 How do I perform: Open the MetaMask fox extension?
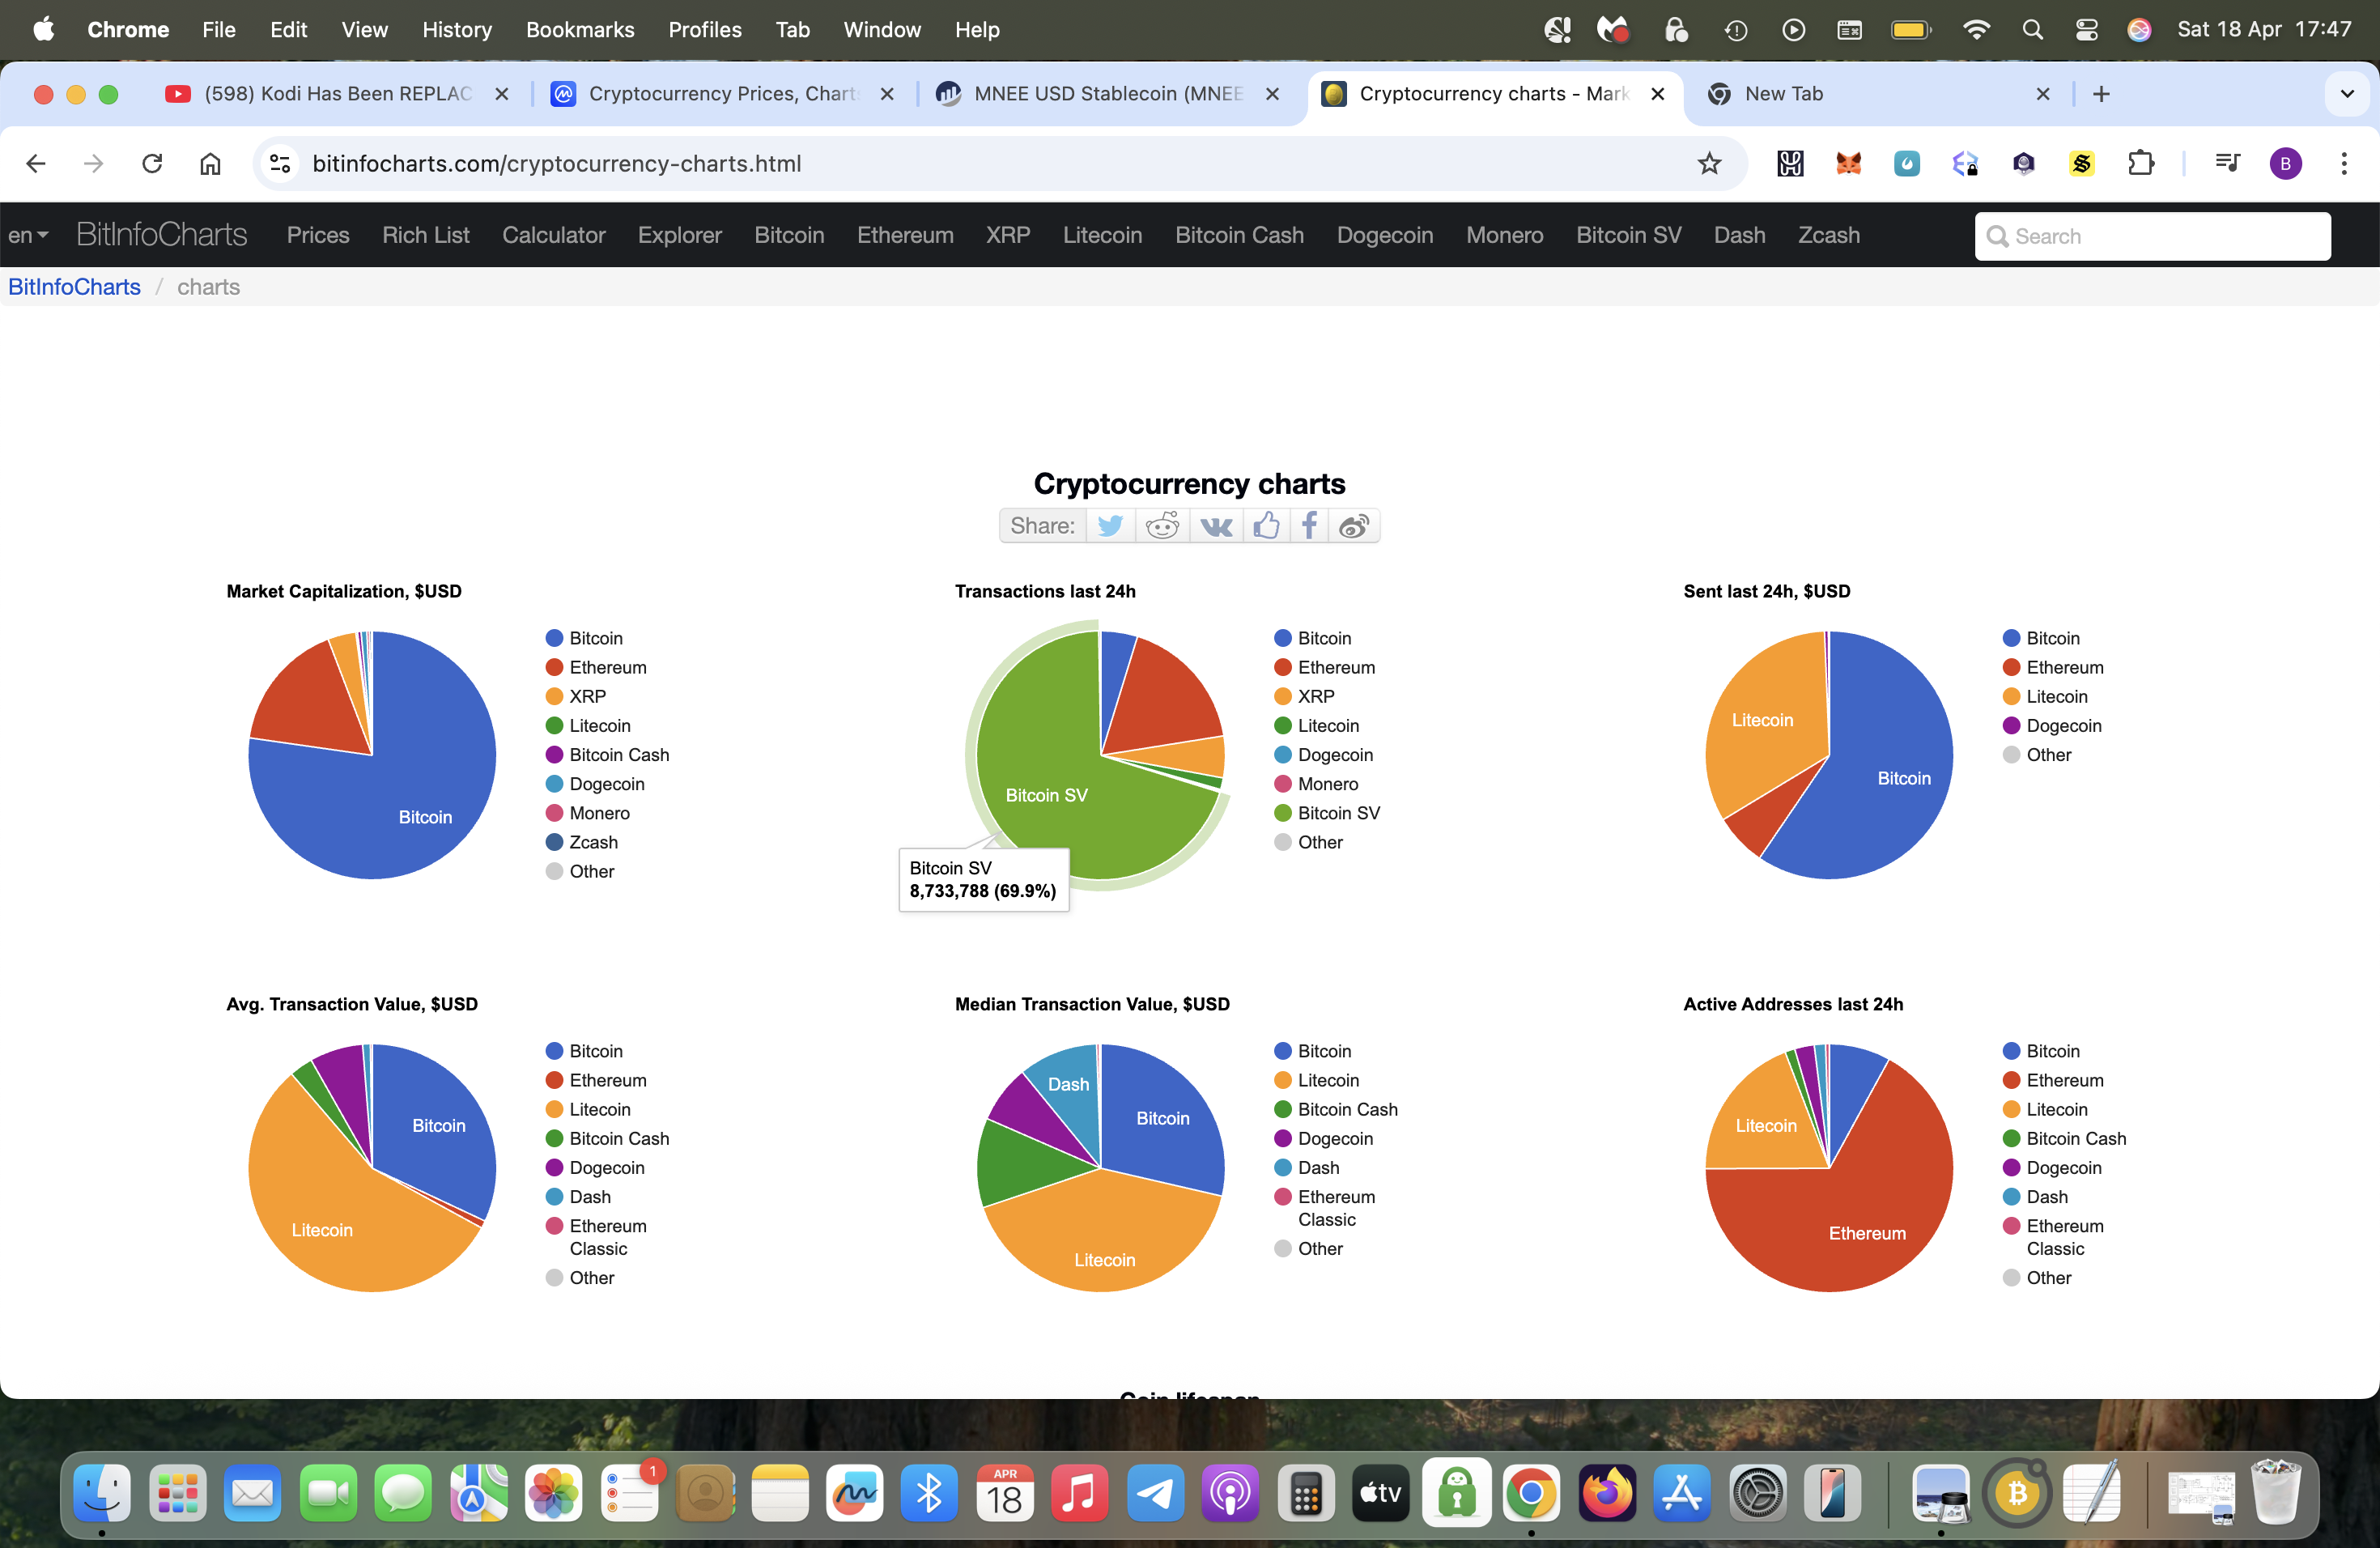pos(1848,163)
